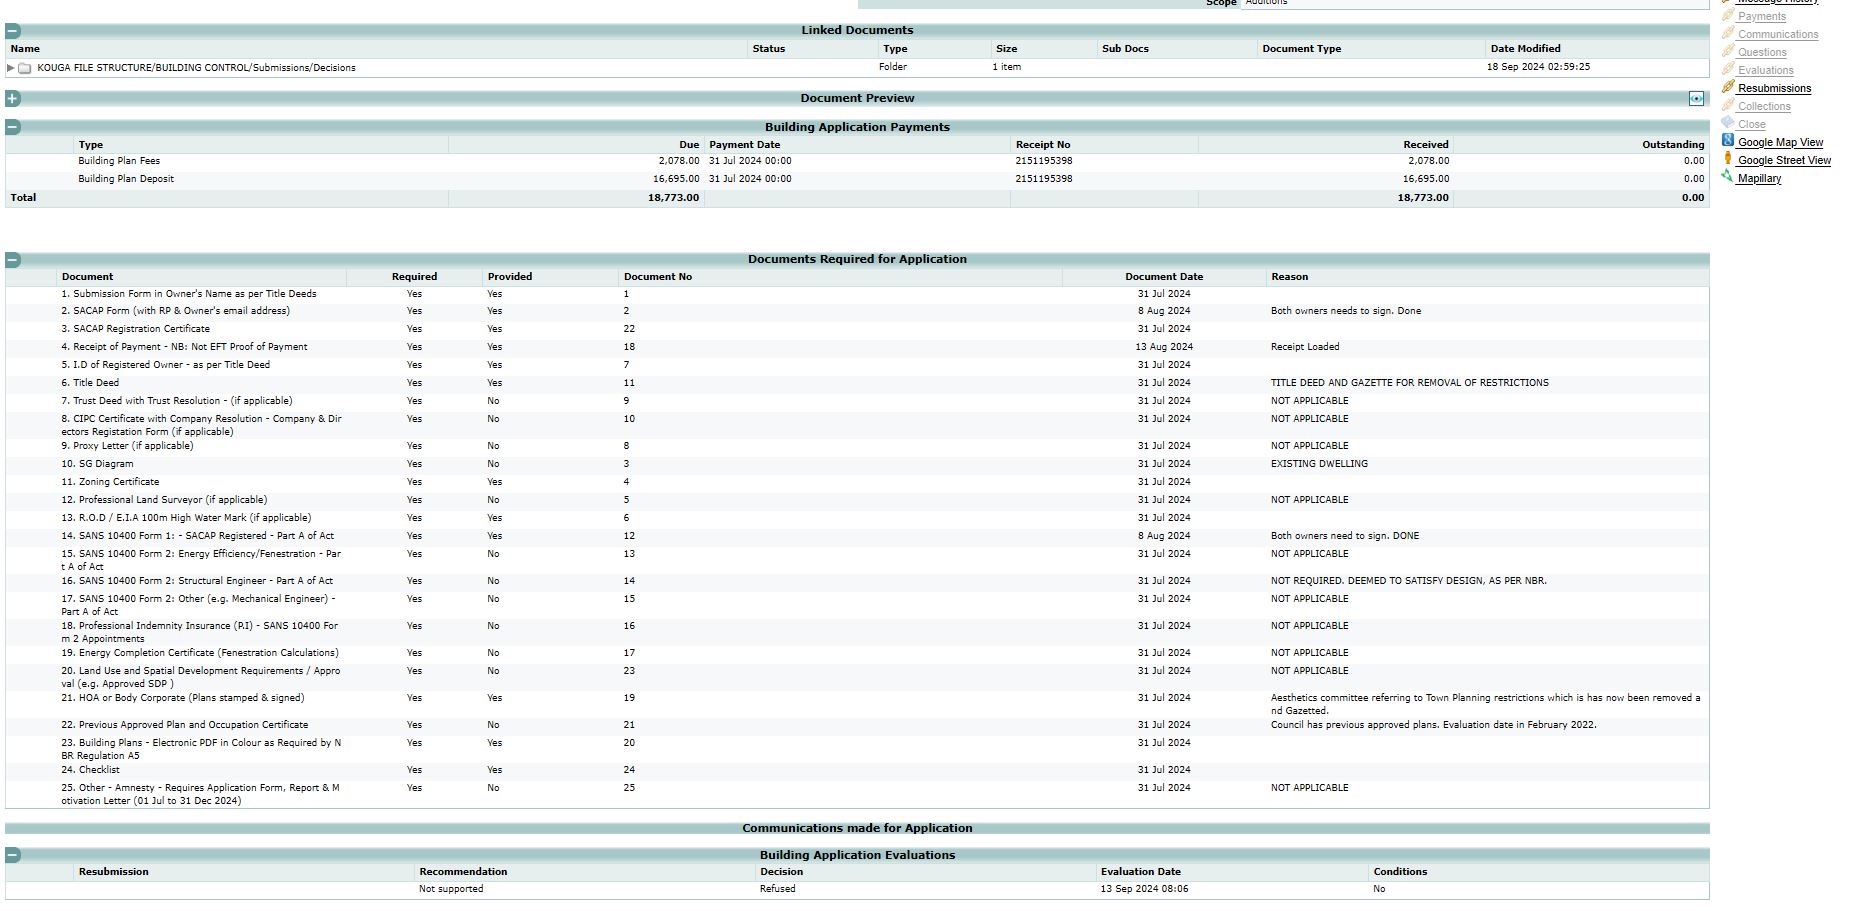Screen dimensions: 1856x911
Task: Click the Resubmissions pencil icon
Action: (1728, 87)
